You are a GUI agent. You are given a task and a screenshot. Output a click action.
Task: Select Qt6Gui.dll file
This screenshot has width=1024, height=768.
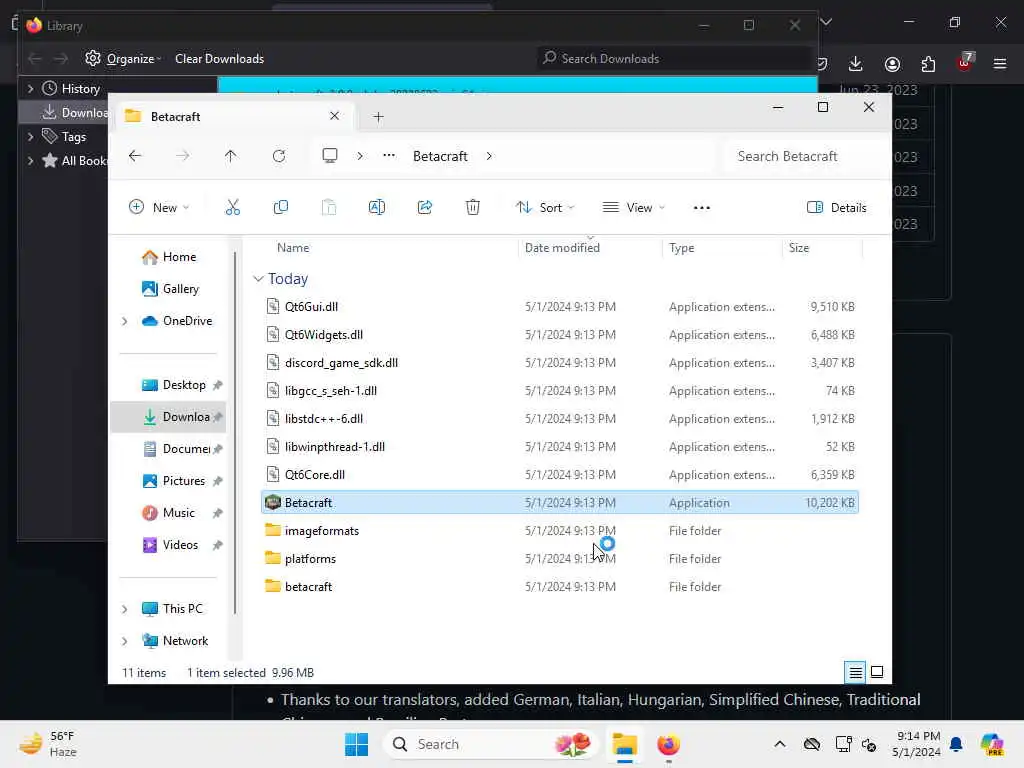[x=560, y=306]
